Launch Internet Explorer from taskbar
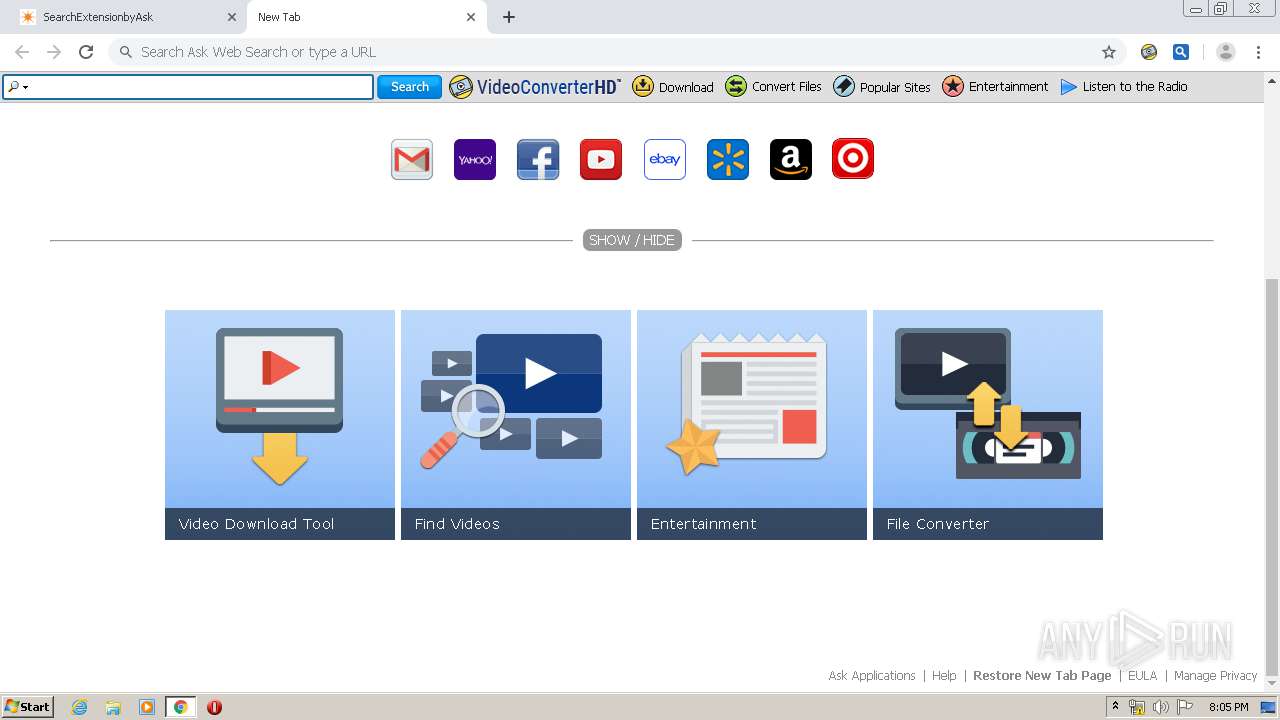The height and width of the screenshot is (720, 1280). pyautogui.click(x=79, y=707)
